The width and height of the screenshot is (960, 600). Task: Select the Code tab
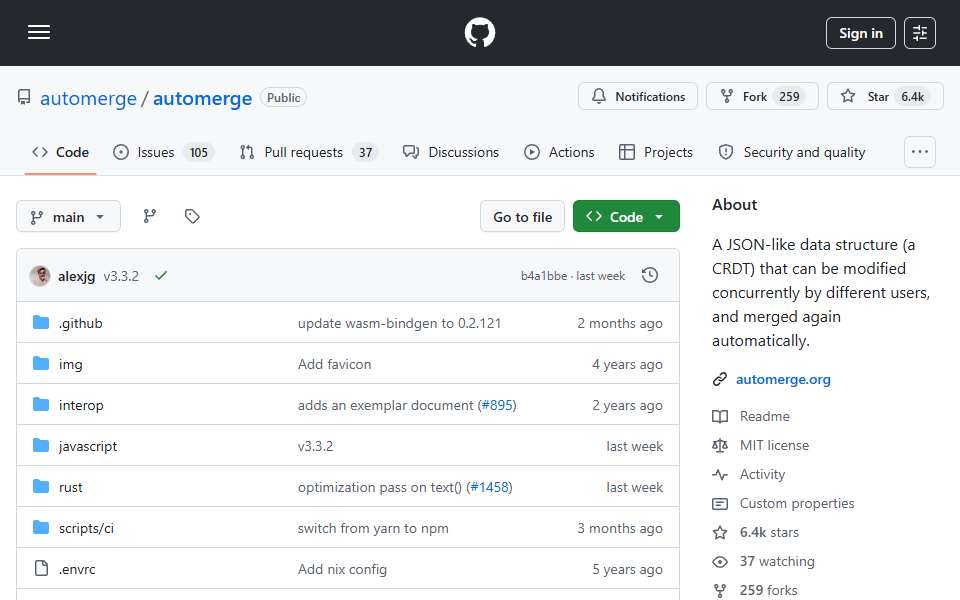tap(60, 152)
